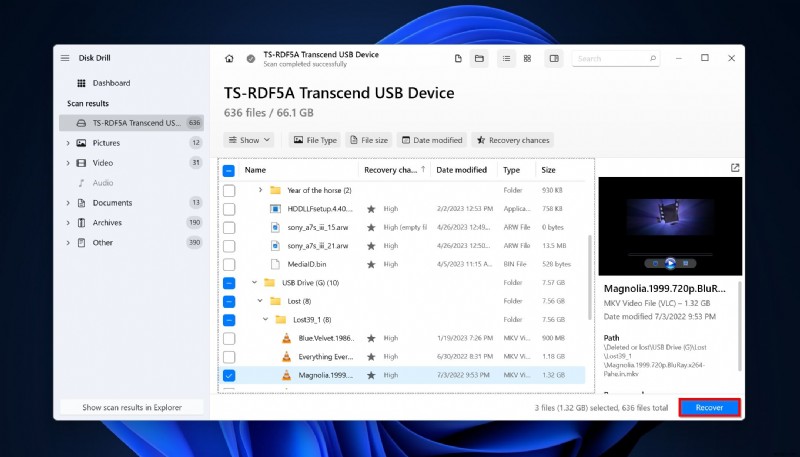Click VLC cone icon of Magnolia file
This screenshot has width=800, height=457.
click(287, 375)
